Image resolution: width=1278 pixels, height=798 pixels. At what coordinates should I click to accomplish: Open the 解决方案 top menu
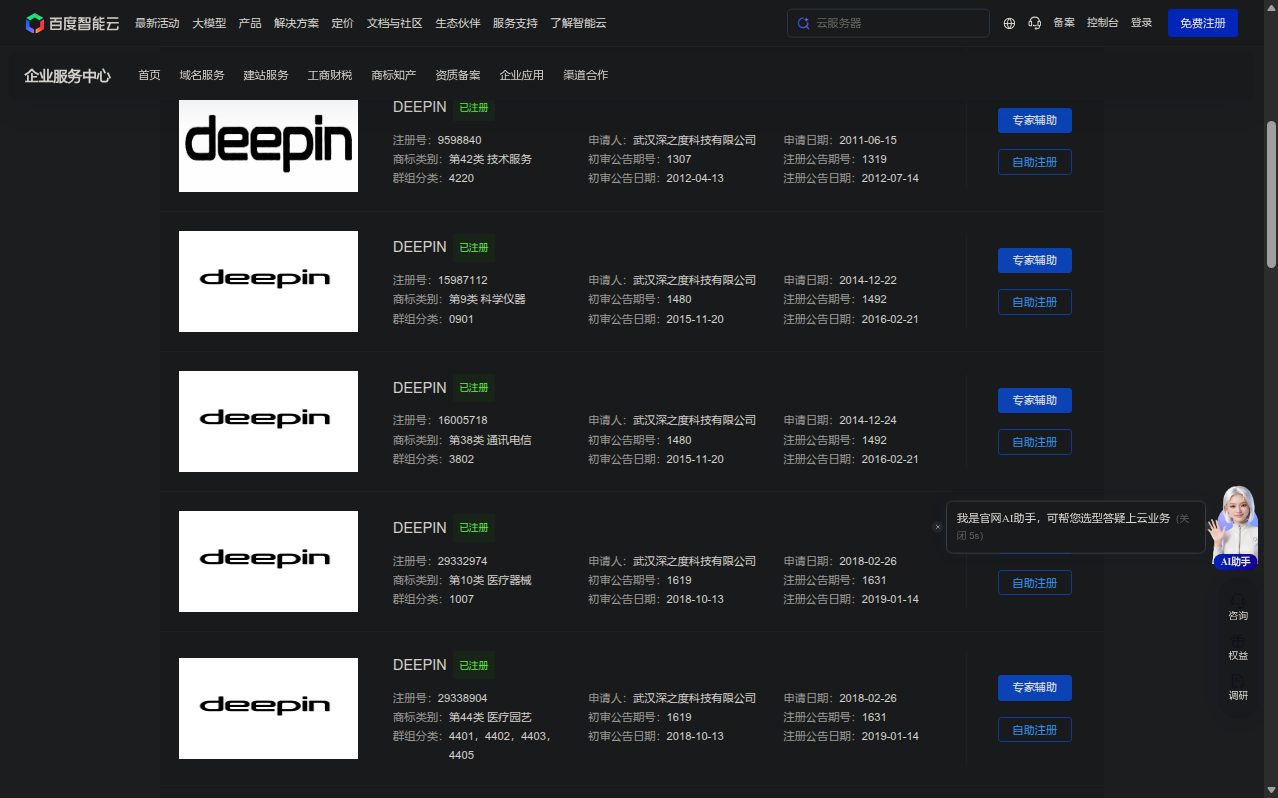[296, 23]
